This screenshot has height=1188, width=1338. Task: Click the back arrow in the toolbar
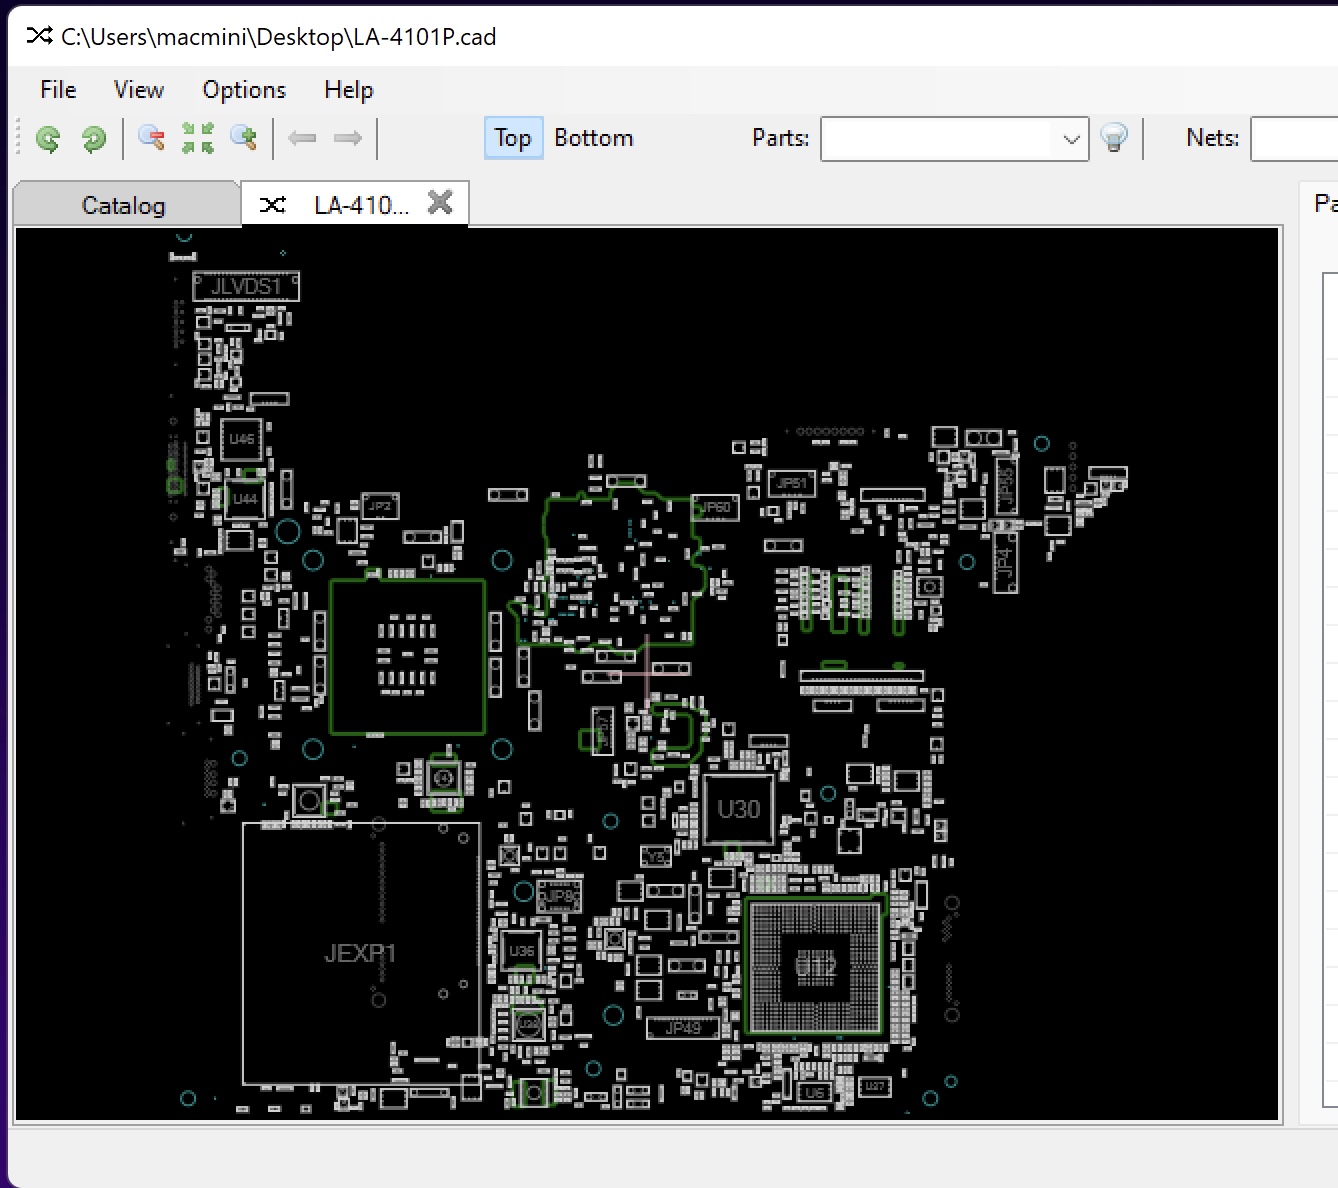(x=302, y=138)
